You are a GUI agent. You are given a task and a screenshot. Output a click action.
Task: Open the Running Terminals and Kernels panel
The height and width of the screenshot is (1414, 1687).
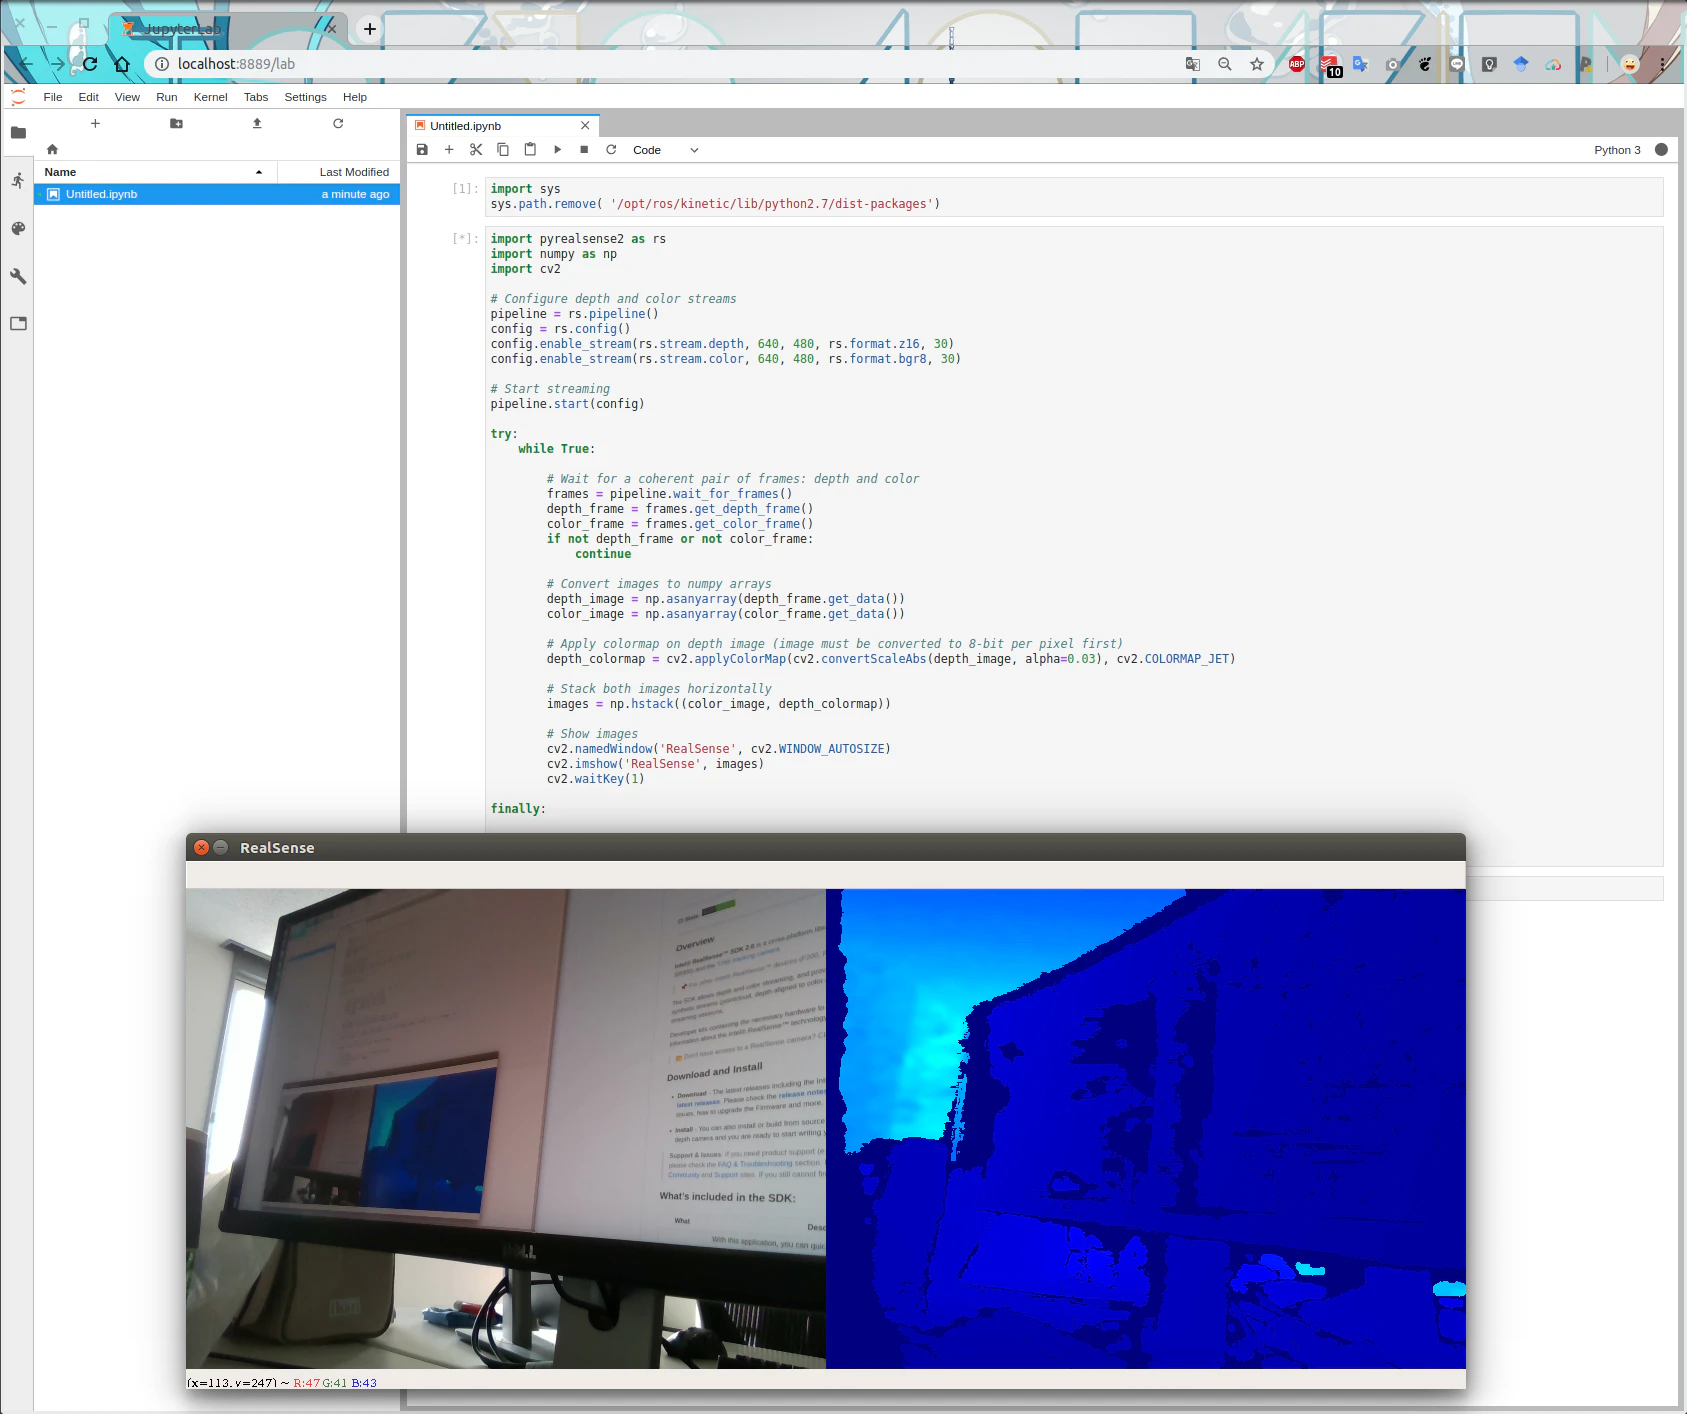(18, 180)
